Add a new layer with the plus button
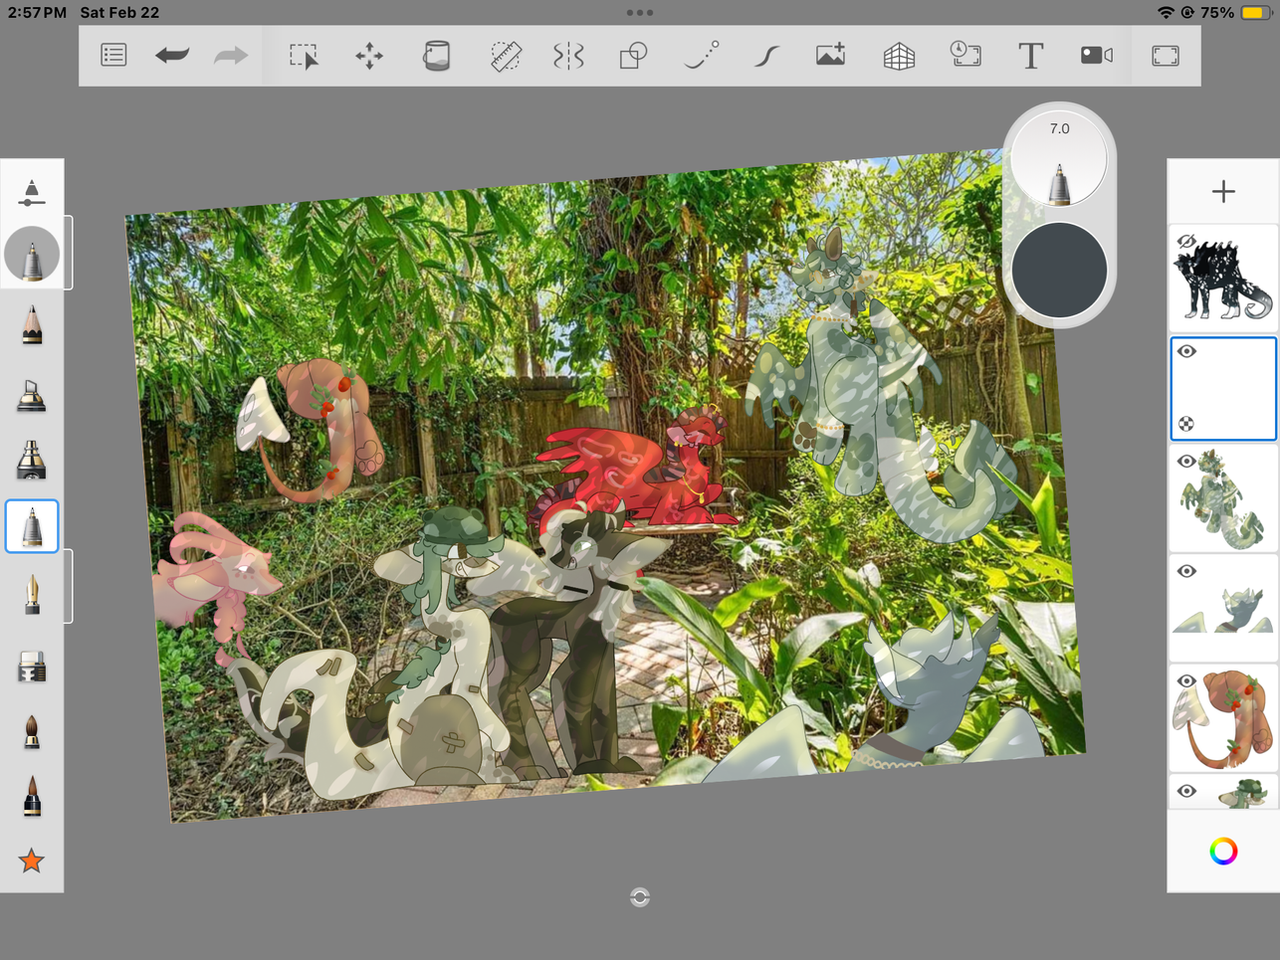Image resolution: width=1280 pixels, height=960 pixels. (x=1223, y=191)
